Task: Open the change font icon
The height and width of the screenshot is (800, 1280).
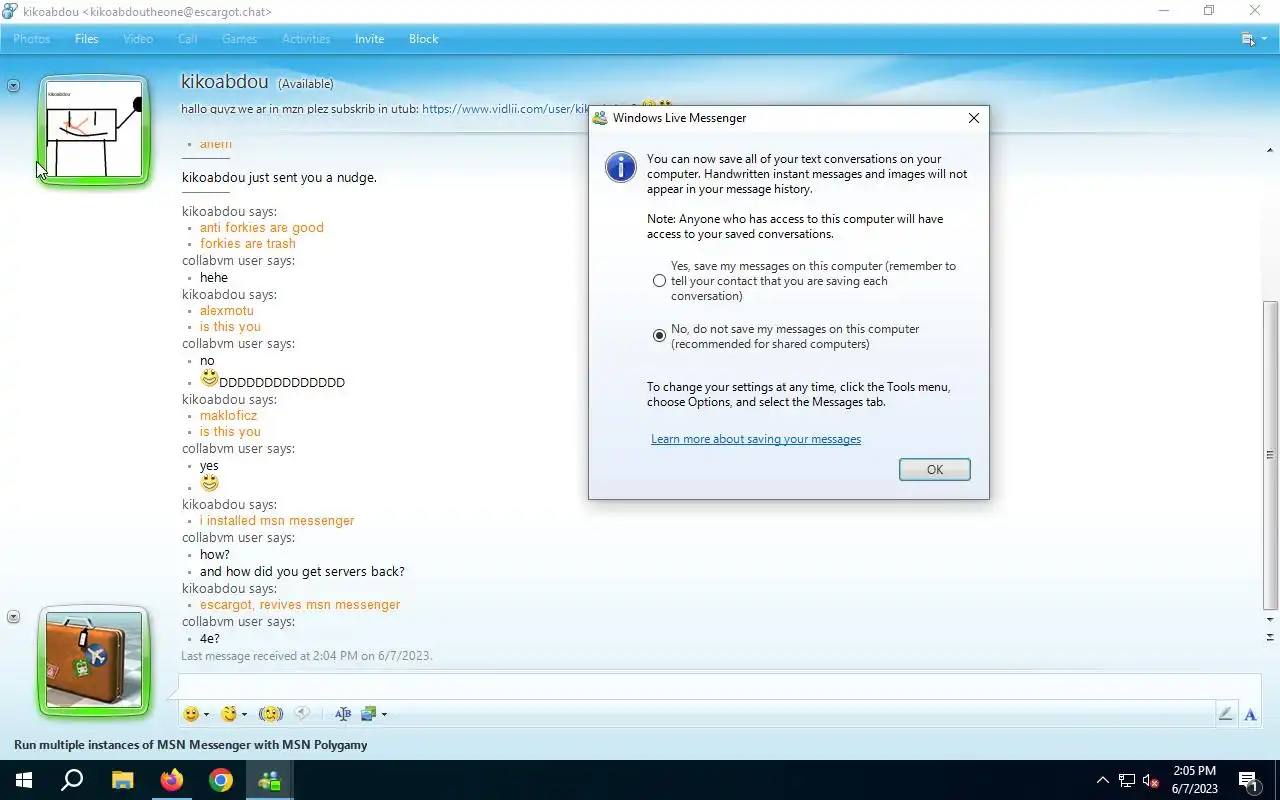Action: (343, 714)
